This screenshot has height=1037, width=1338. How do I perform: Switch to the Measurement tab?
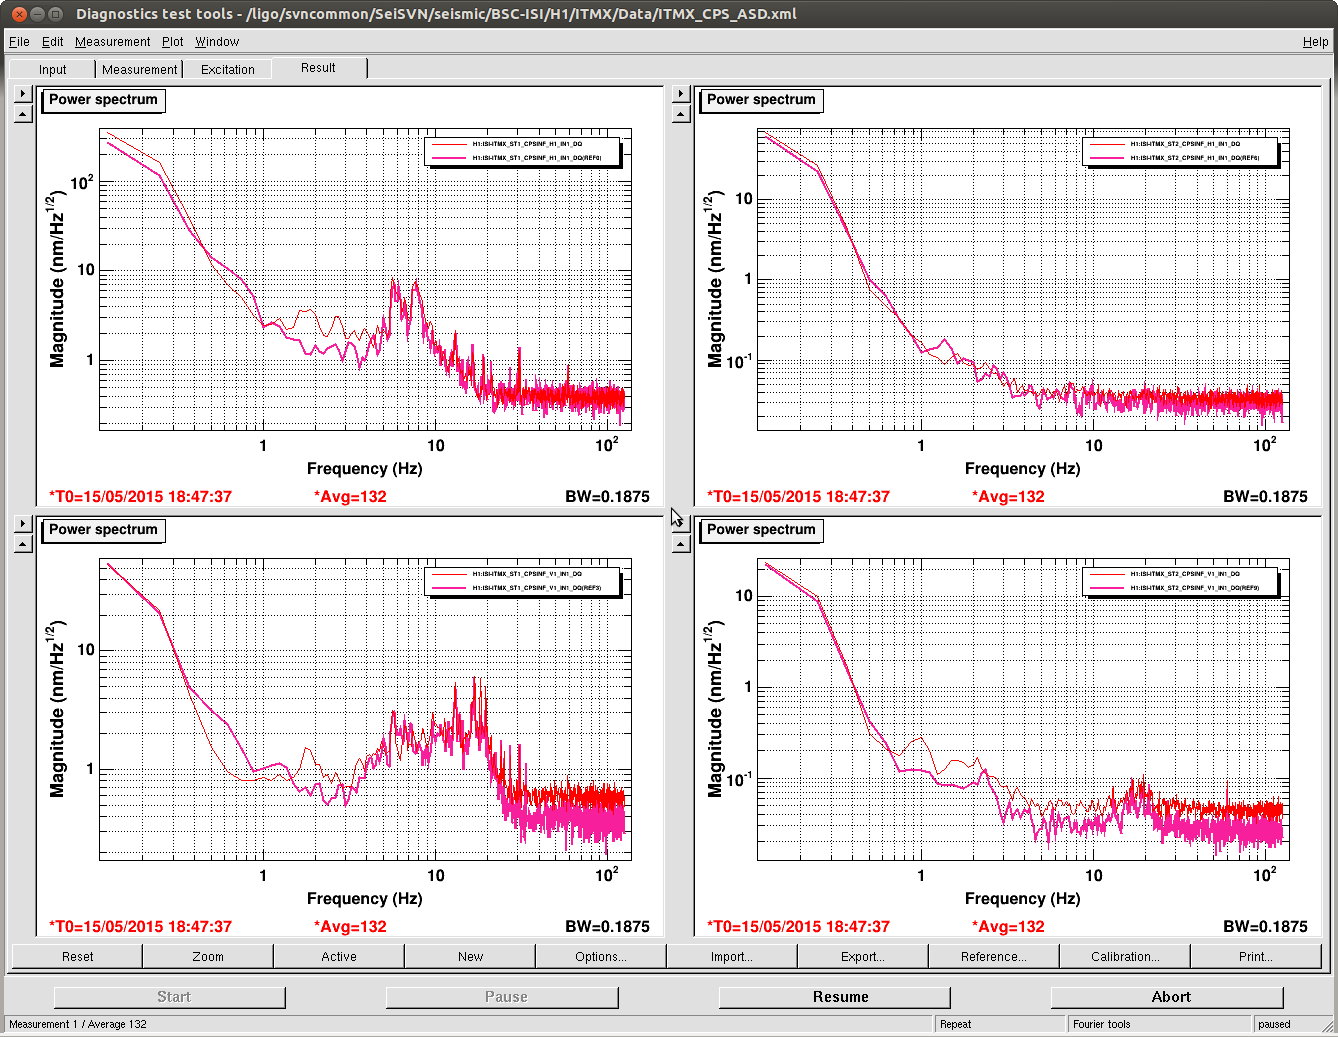139,69
